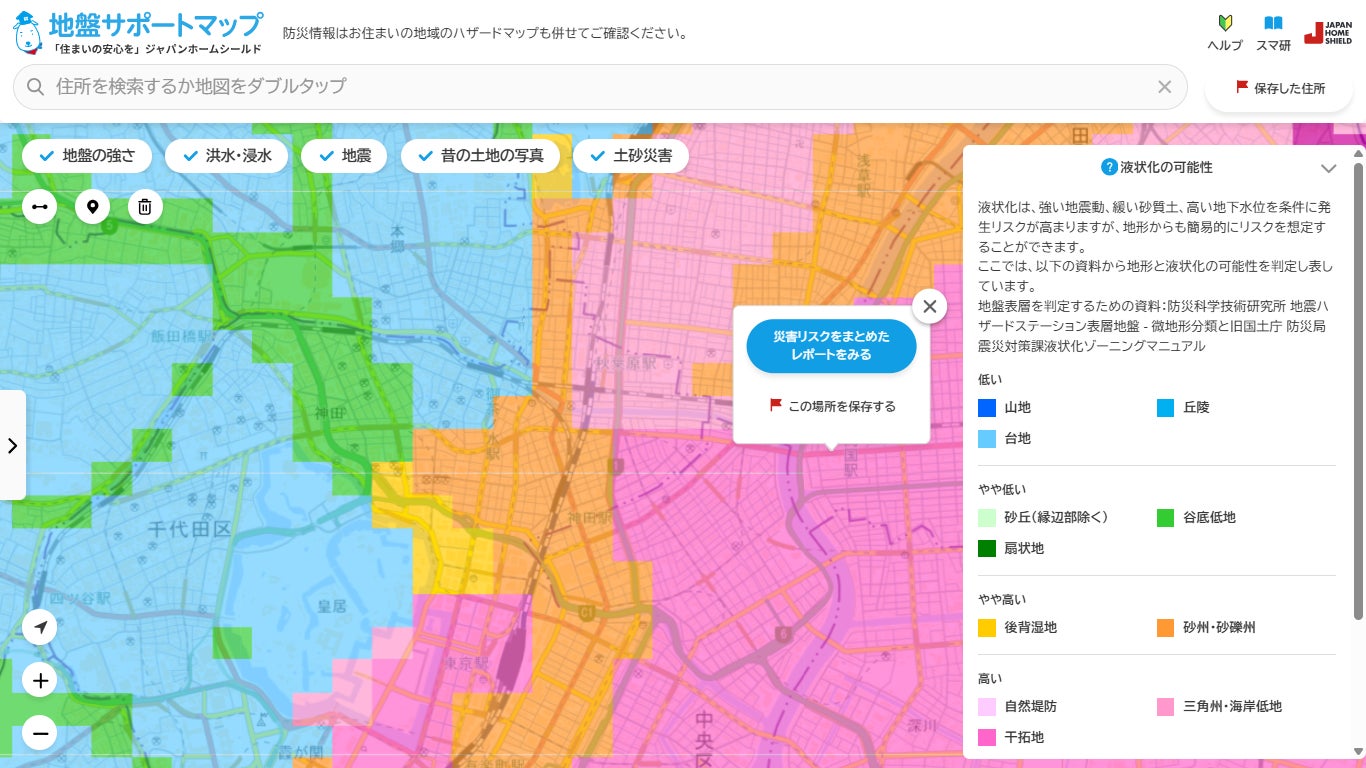
Task: Select the distance measure tool icon
Action: coord(40,207)
